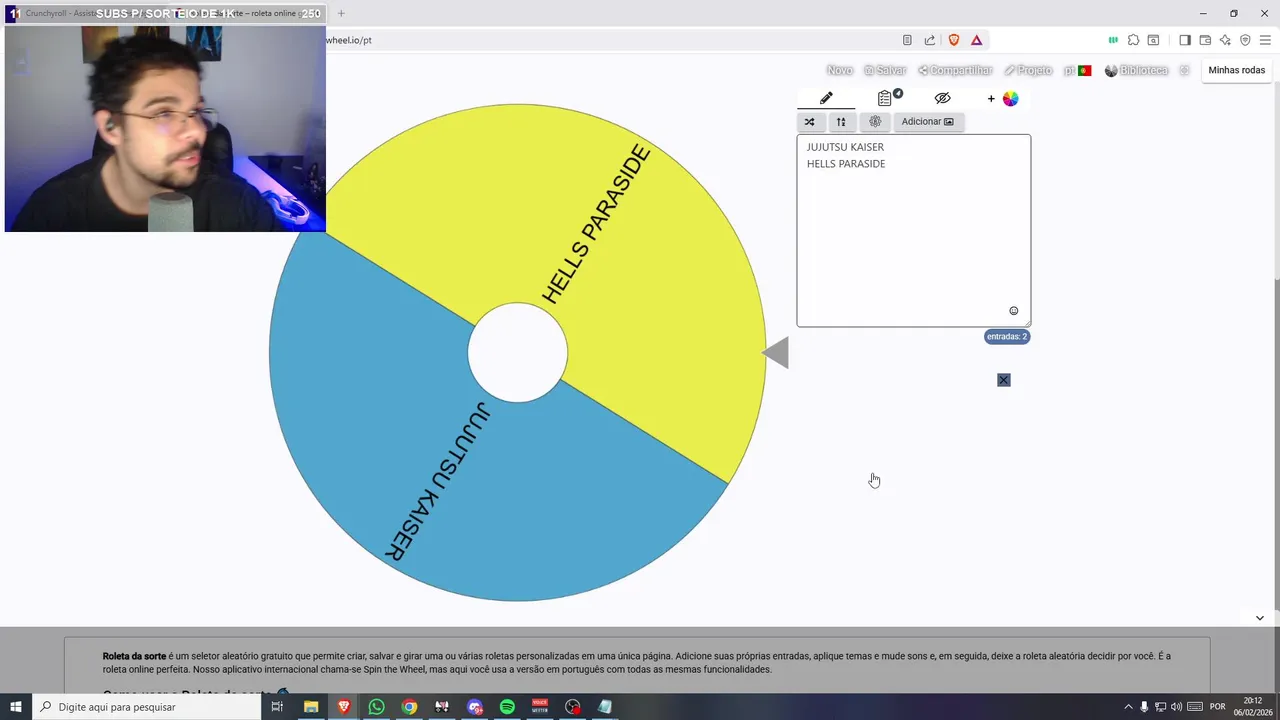Open Voicemeeter from the taskbar
1280x720 pixels.
pos(540,707)
